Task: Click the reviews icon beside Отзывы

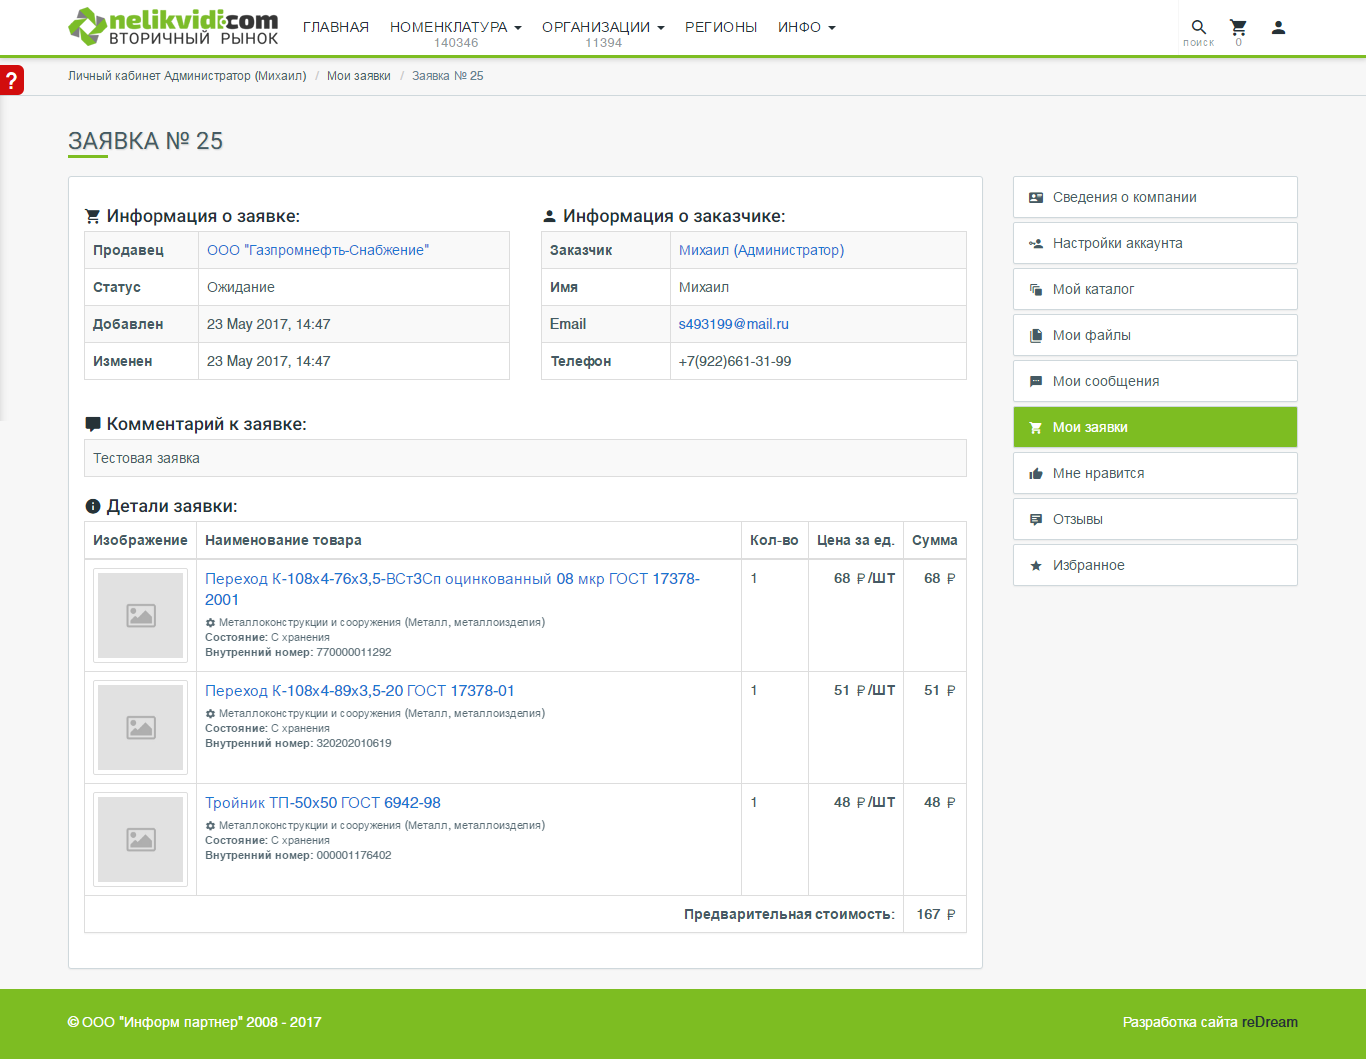Action: [x=1036, y=520]
